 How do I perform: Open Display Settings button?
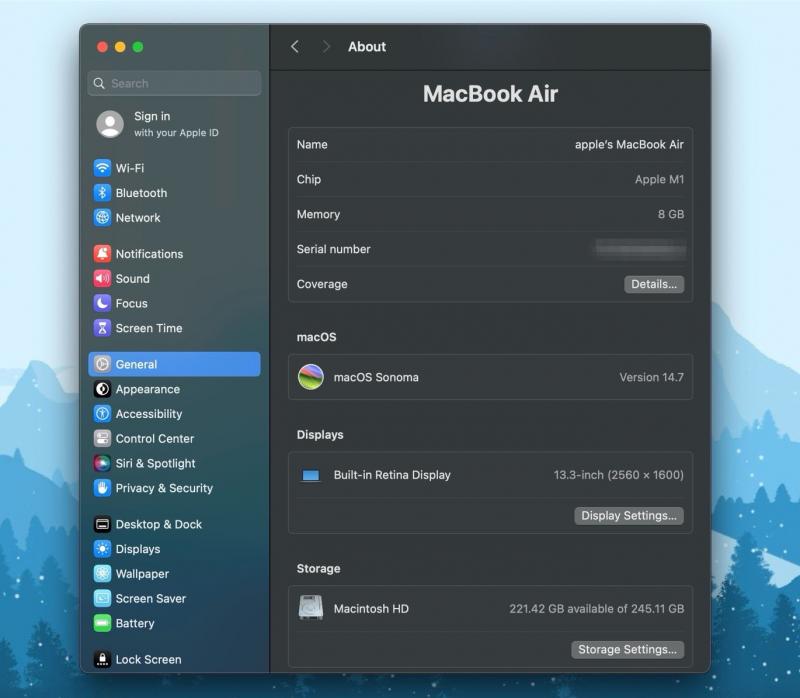(x=629, y=516)
